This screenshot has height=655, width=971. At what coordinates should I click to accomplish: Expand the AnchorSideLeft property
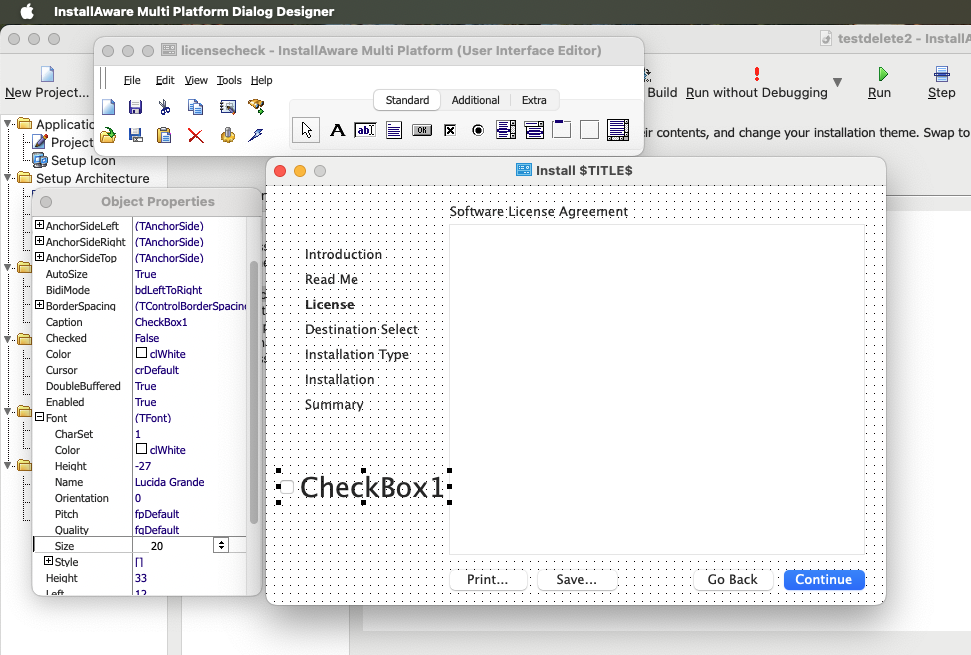click(40, 225)
